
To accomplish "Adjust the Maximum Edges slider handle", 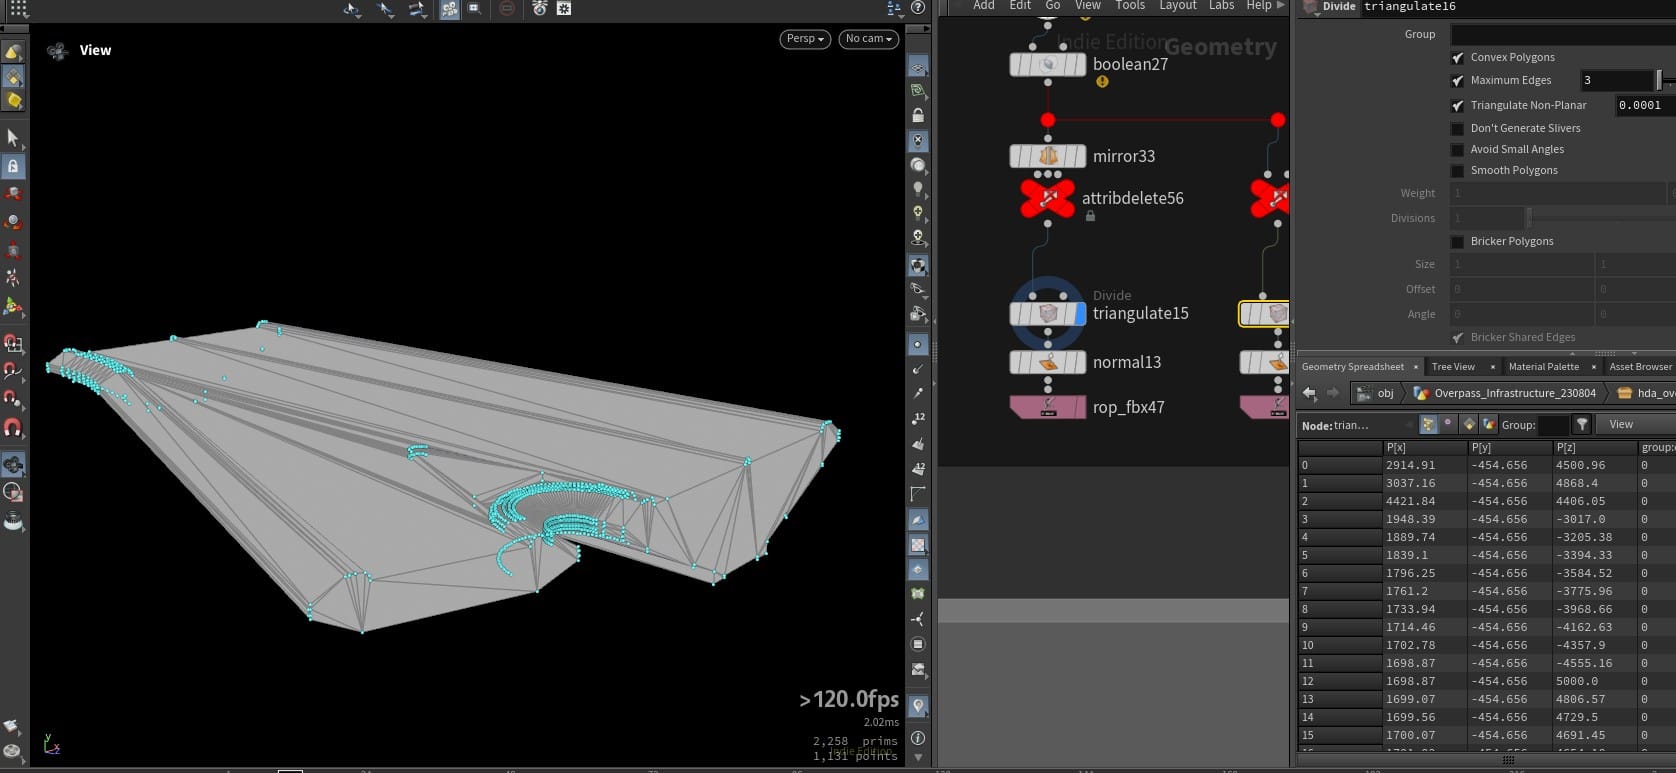I will [1659, 80].
